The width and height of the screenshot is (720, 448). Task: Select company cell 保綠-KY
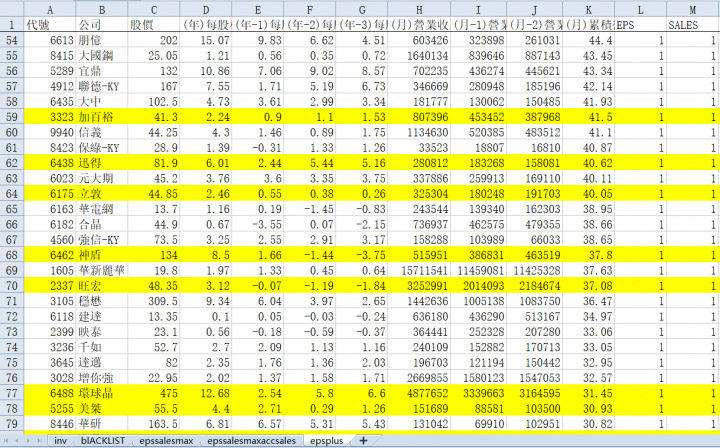coord(101,147)
